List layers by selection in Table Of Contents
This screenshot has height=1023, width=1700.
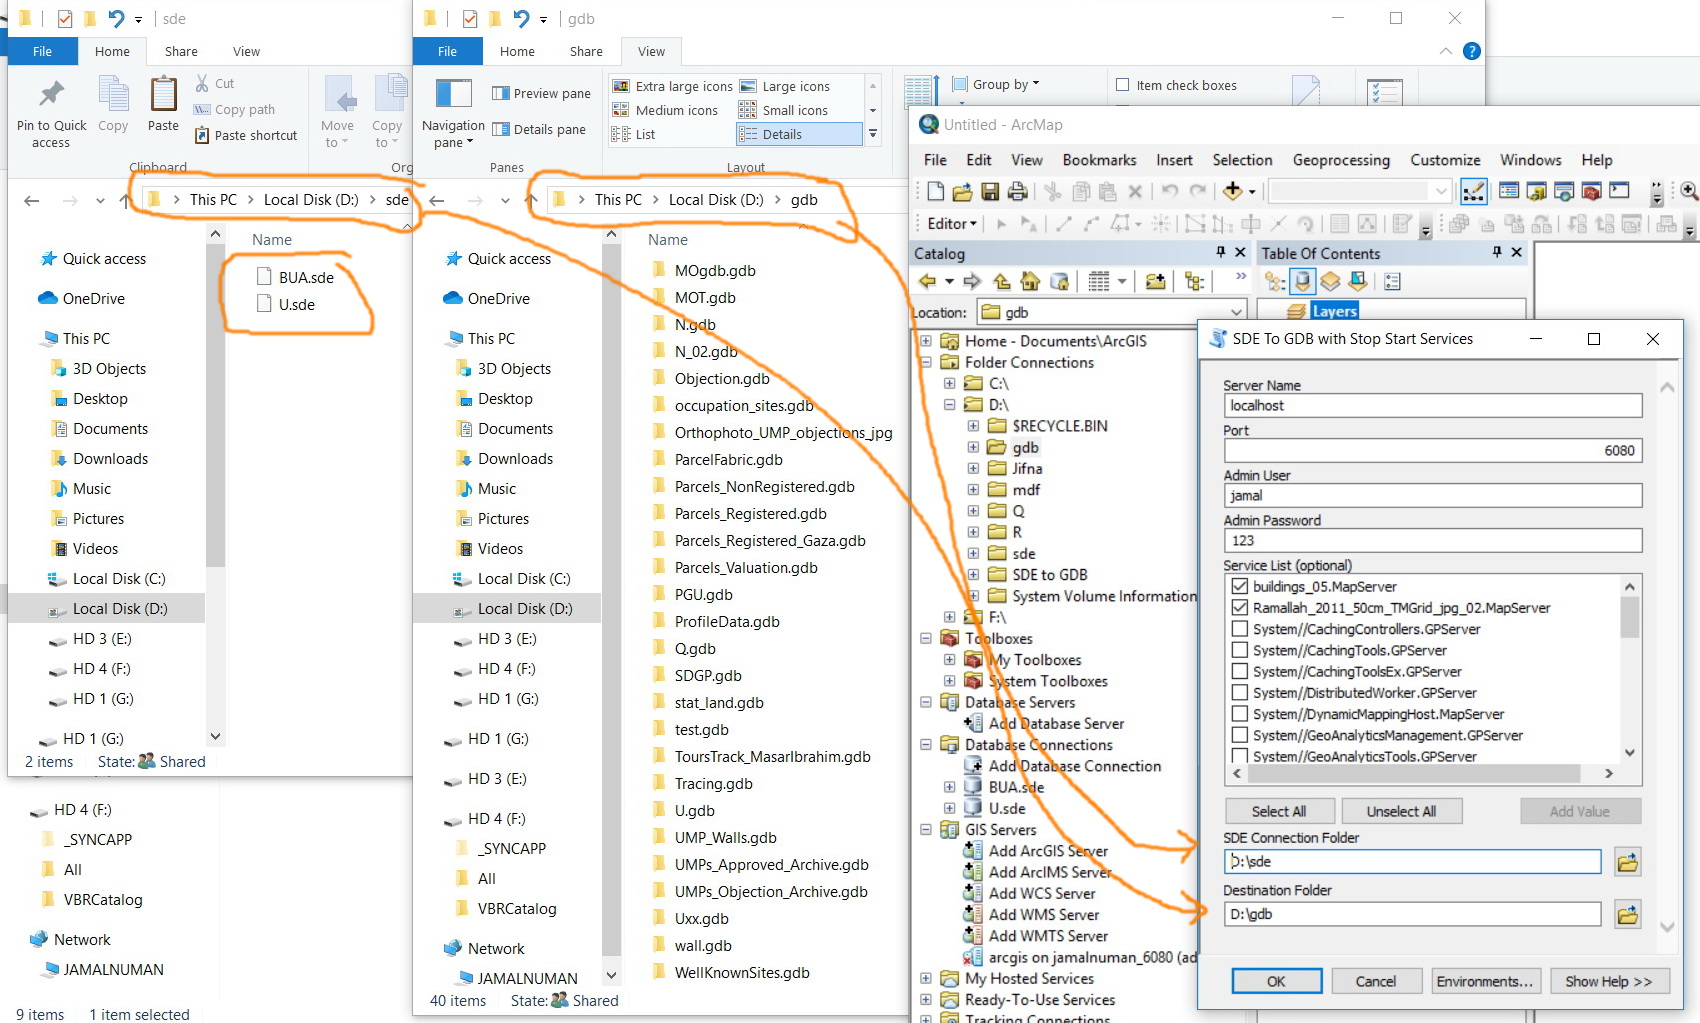click(x=1358, y=282)
